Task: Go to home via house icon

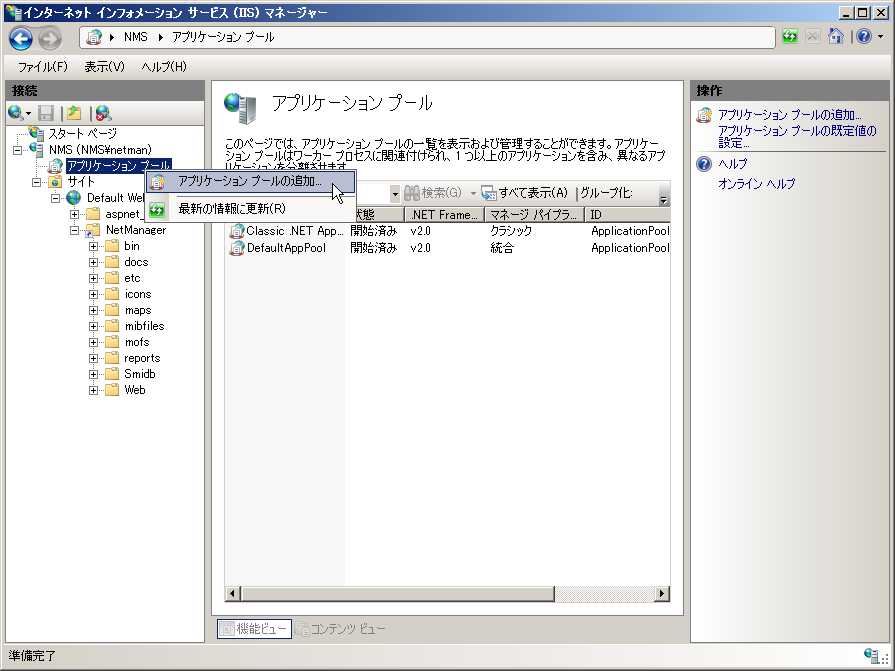Action: pyautogui.click(x=836, y=37)
